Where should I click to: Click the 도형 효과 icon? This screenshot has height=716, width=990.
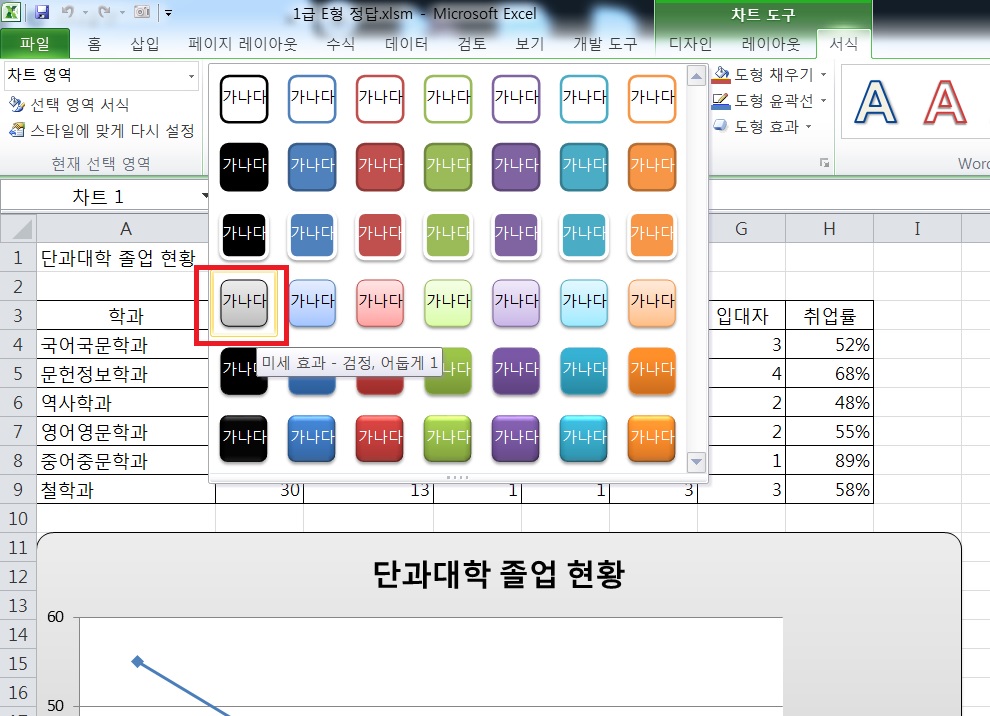pyautogui.click(x=722, y=126)
